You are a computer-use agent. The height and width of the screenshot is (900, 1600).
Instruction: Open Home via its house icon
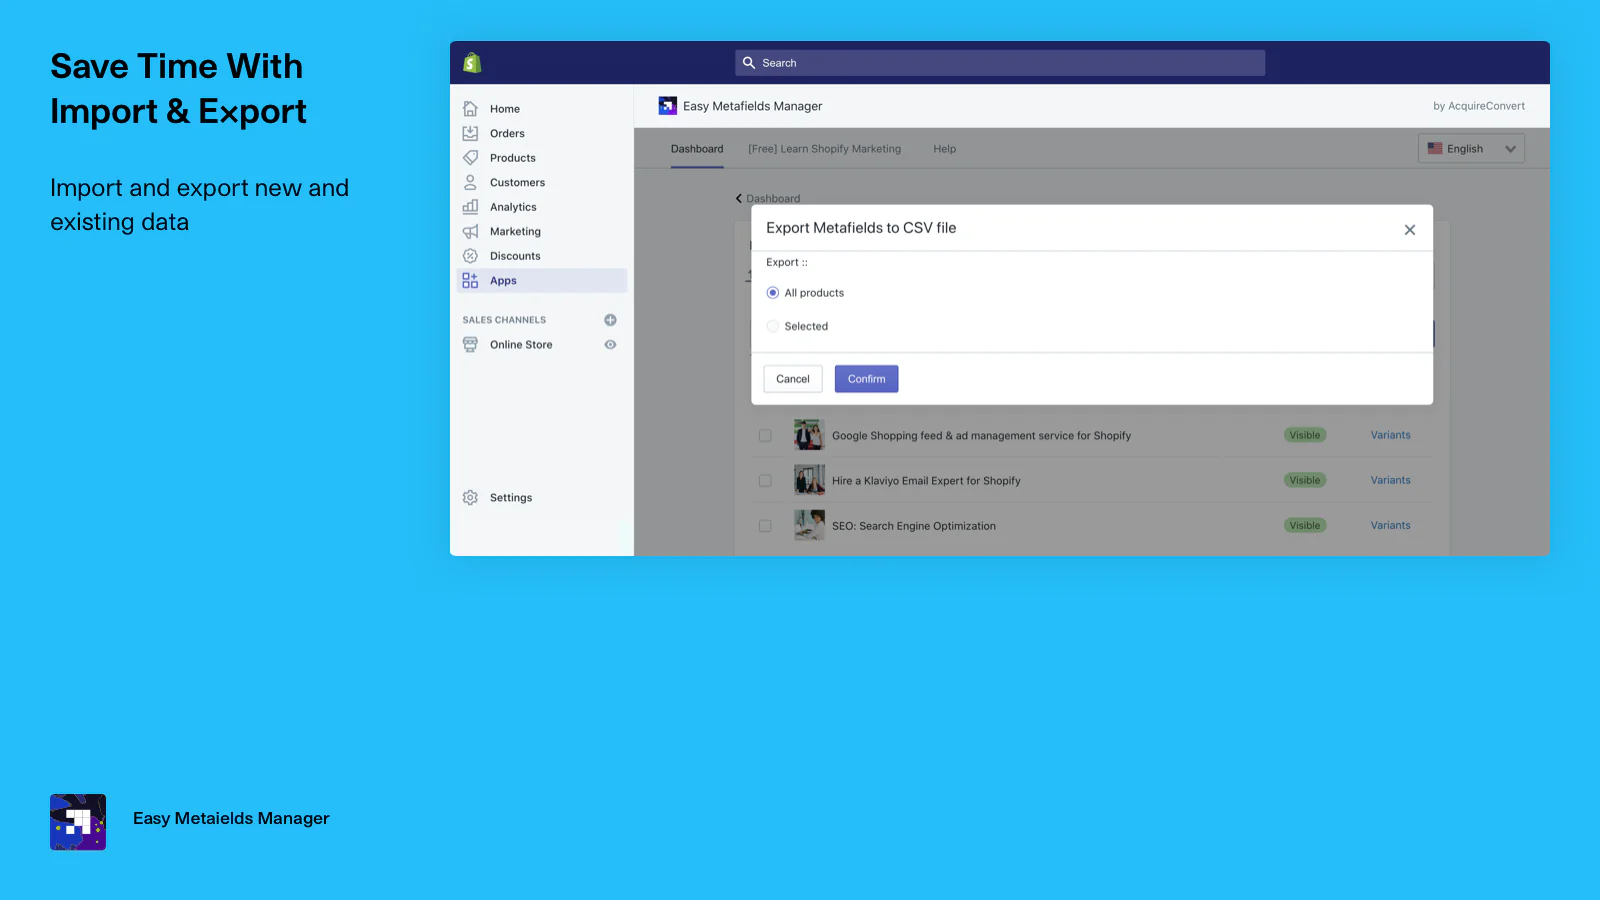point(470,109)
